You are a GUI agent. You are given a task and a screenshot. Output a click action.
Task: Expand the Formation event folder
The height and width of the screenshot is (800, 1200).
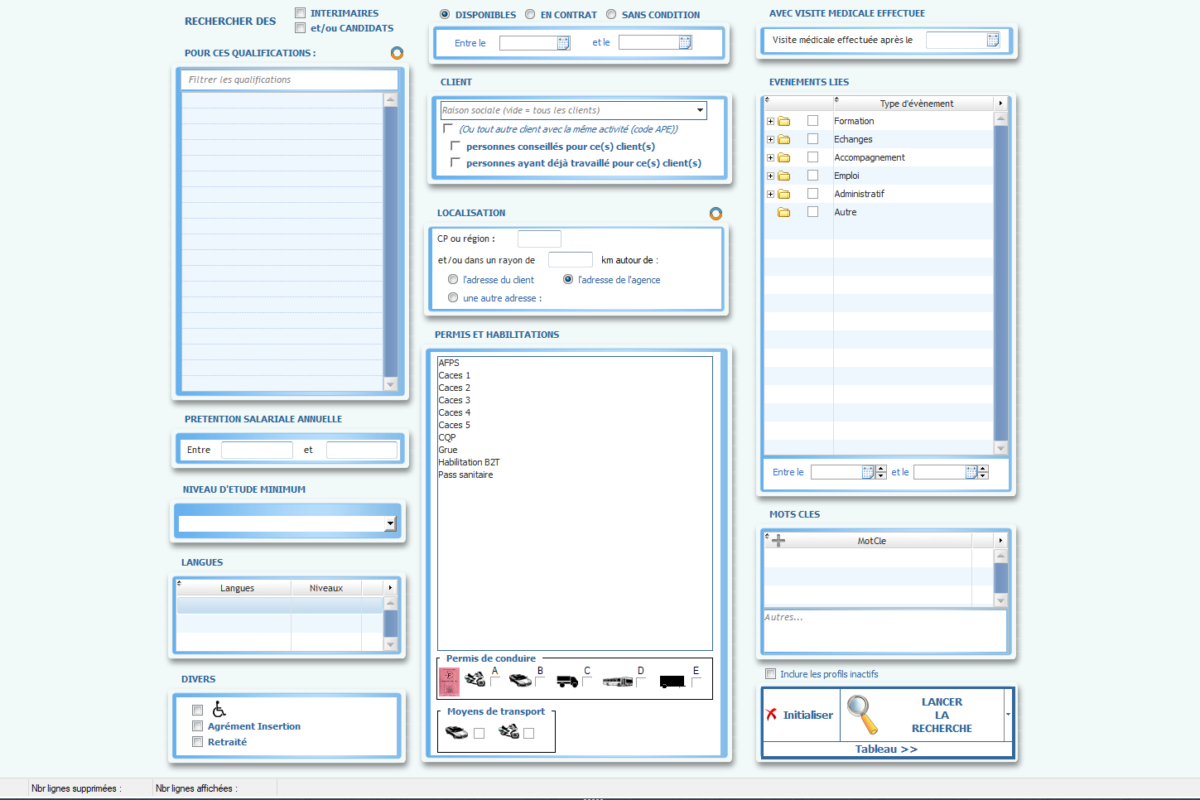770,121
